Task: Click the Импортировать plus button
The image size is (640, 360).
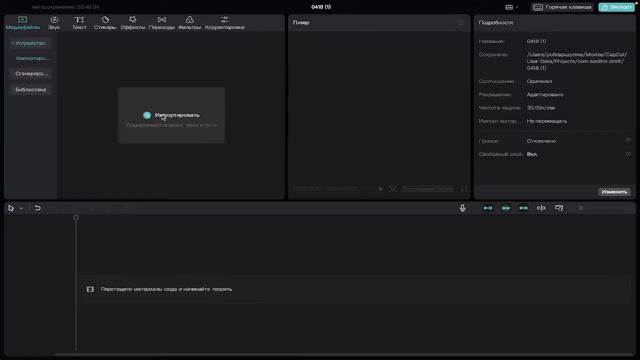Action: (x=147, y=116)
